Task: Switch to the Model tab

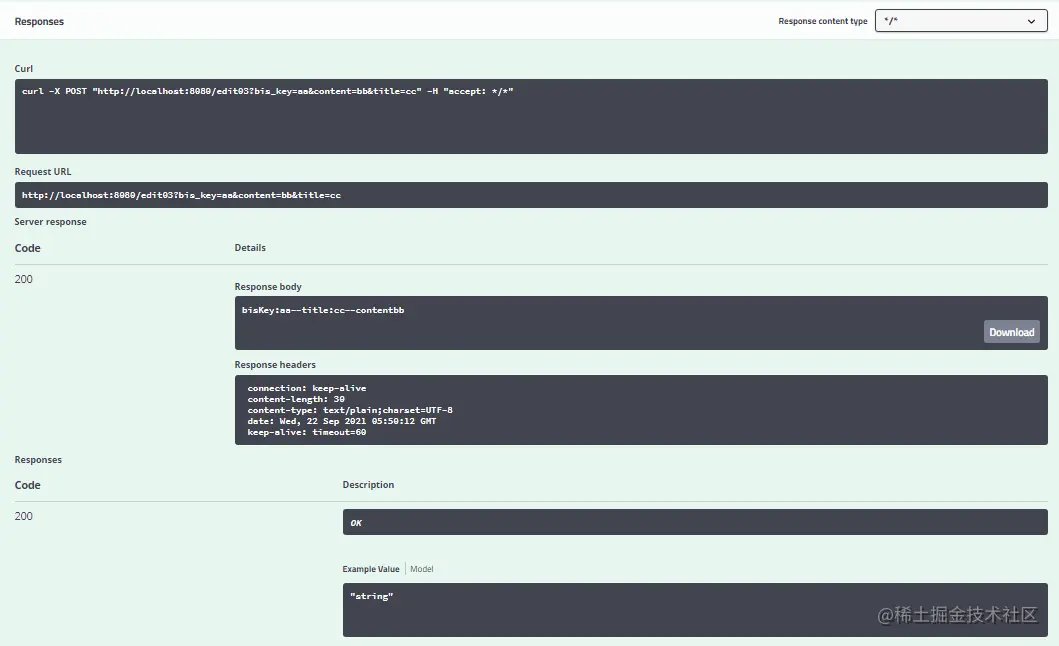Action: pyautogui.click(x=421, y=569)
